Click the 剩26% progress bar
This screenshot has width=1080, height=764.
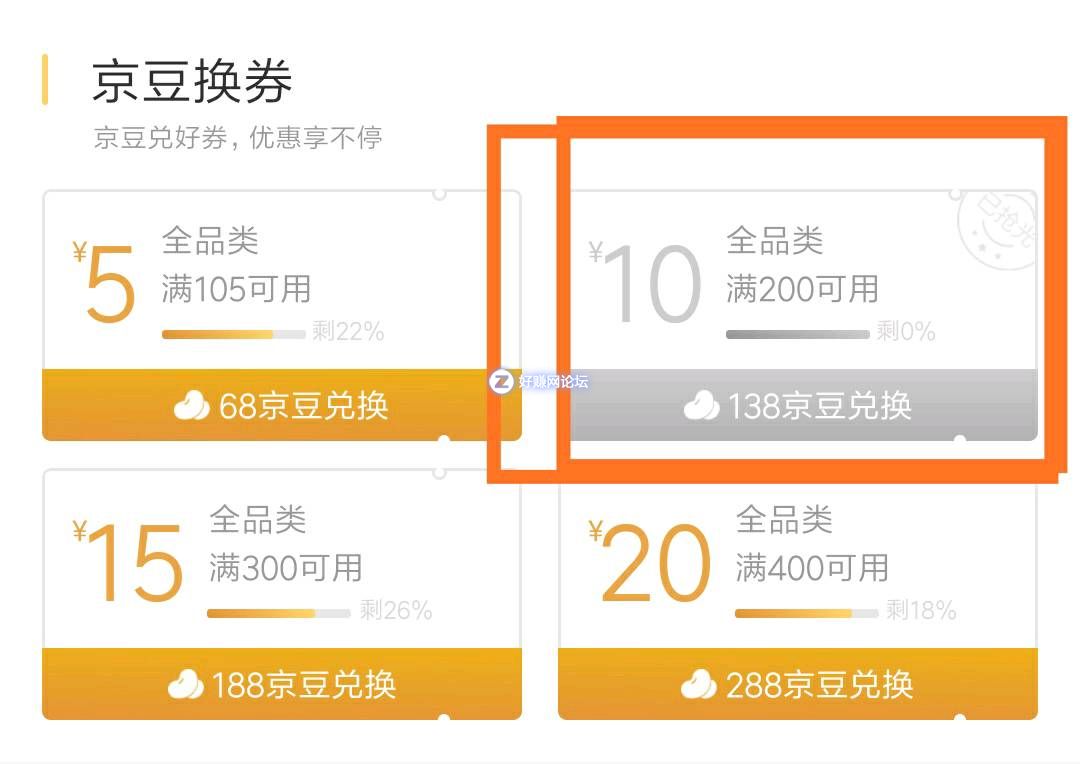279,613
